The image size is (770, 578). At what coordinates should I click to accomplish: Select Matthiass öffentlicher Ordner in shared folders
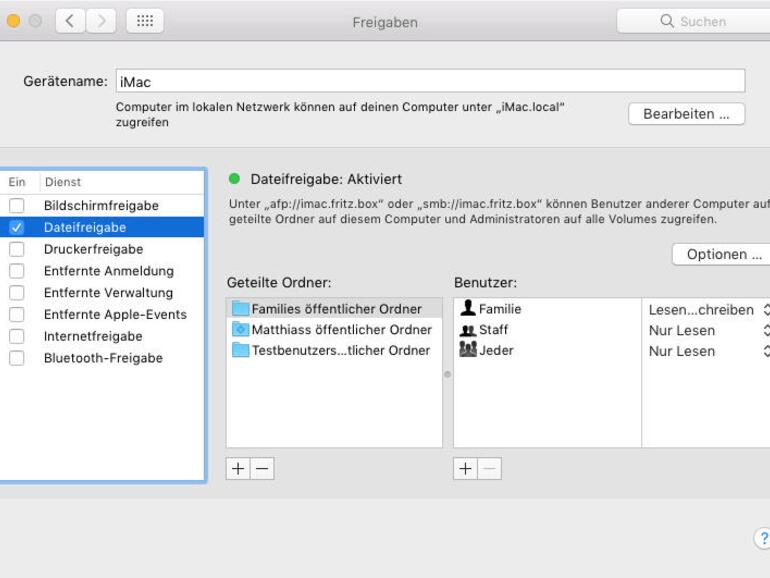[334, 329]
